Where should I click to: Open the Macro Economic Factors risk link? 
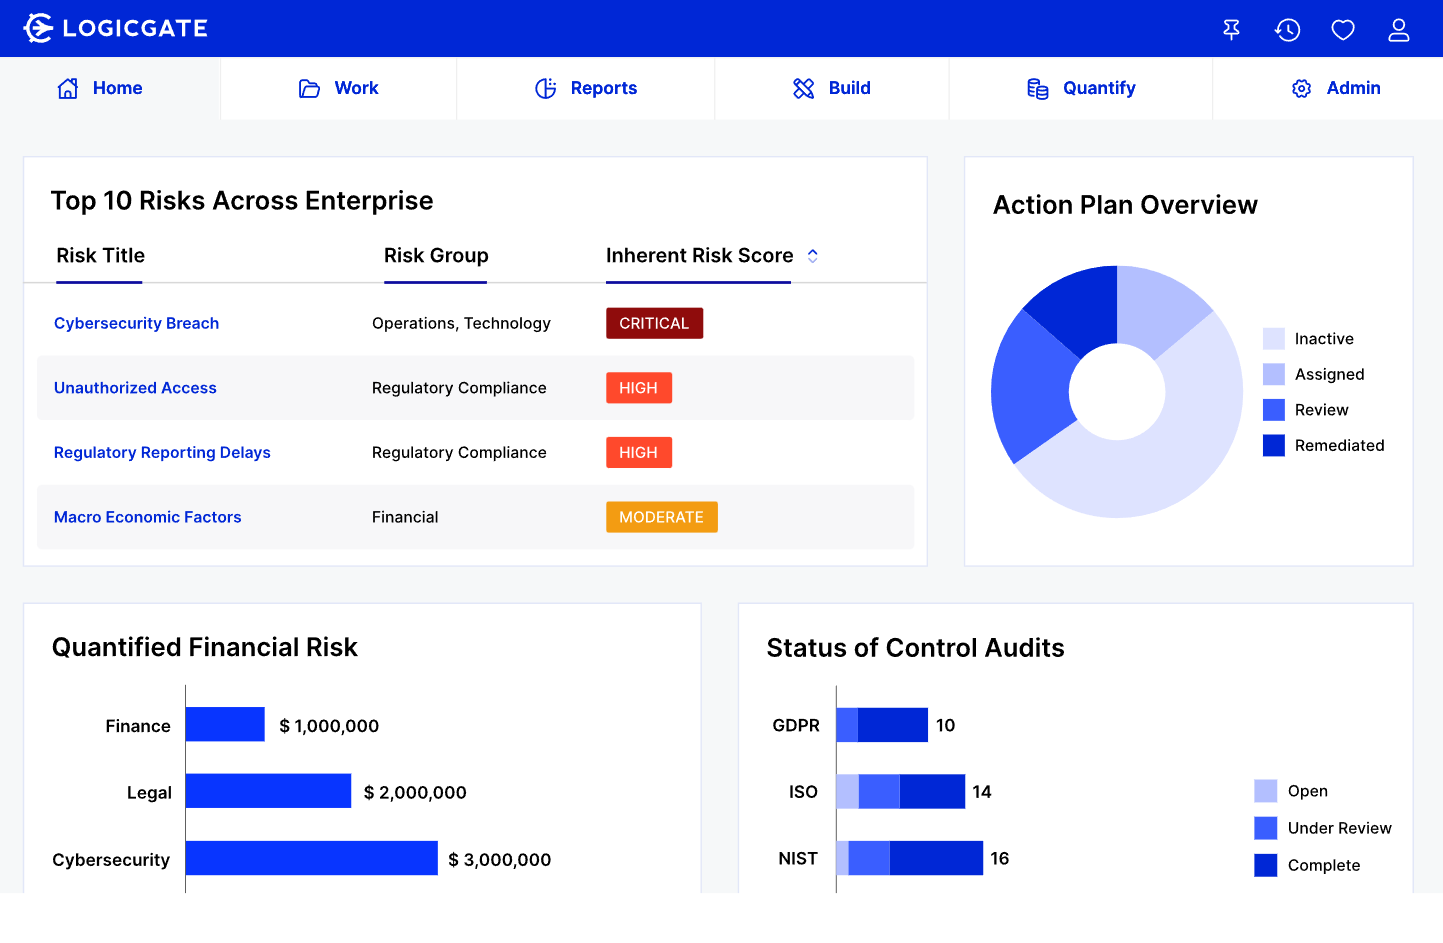pos(147,517)
